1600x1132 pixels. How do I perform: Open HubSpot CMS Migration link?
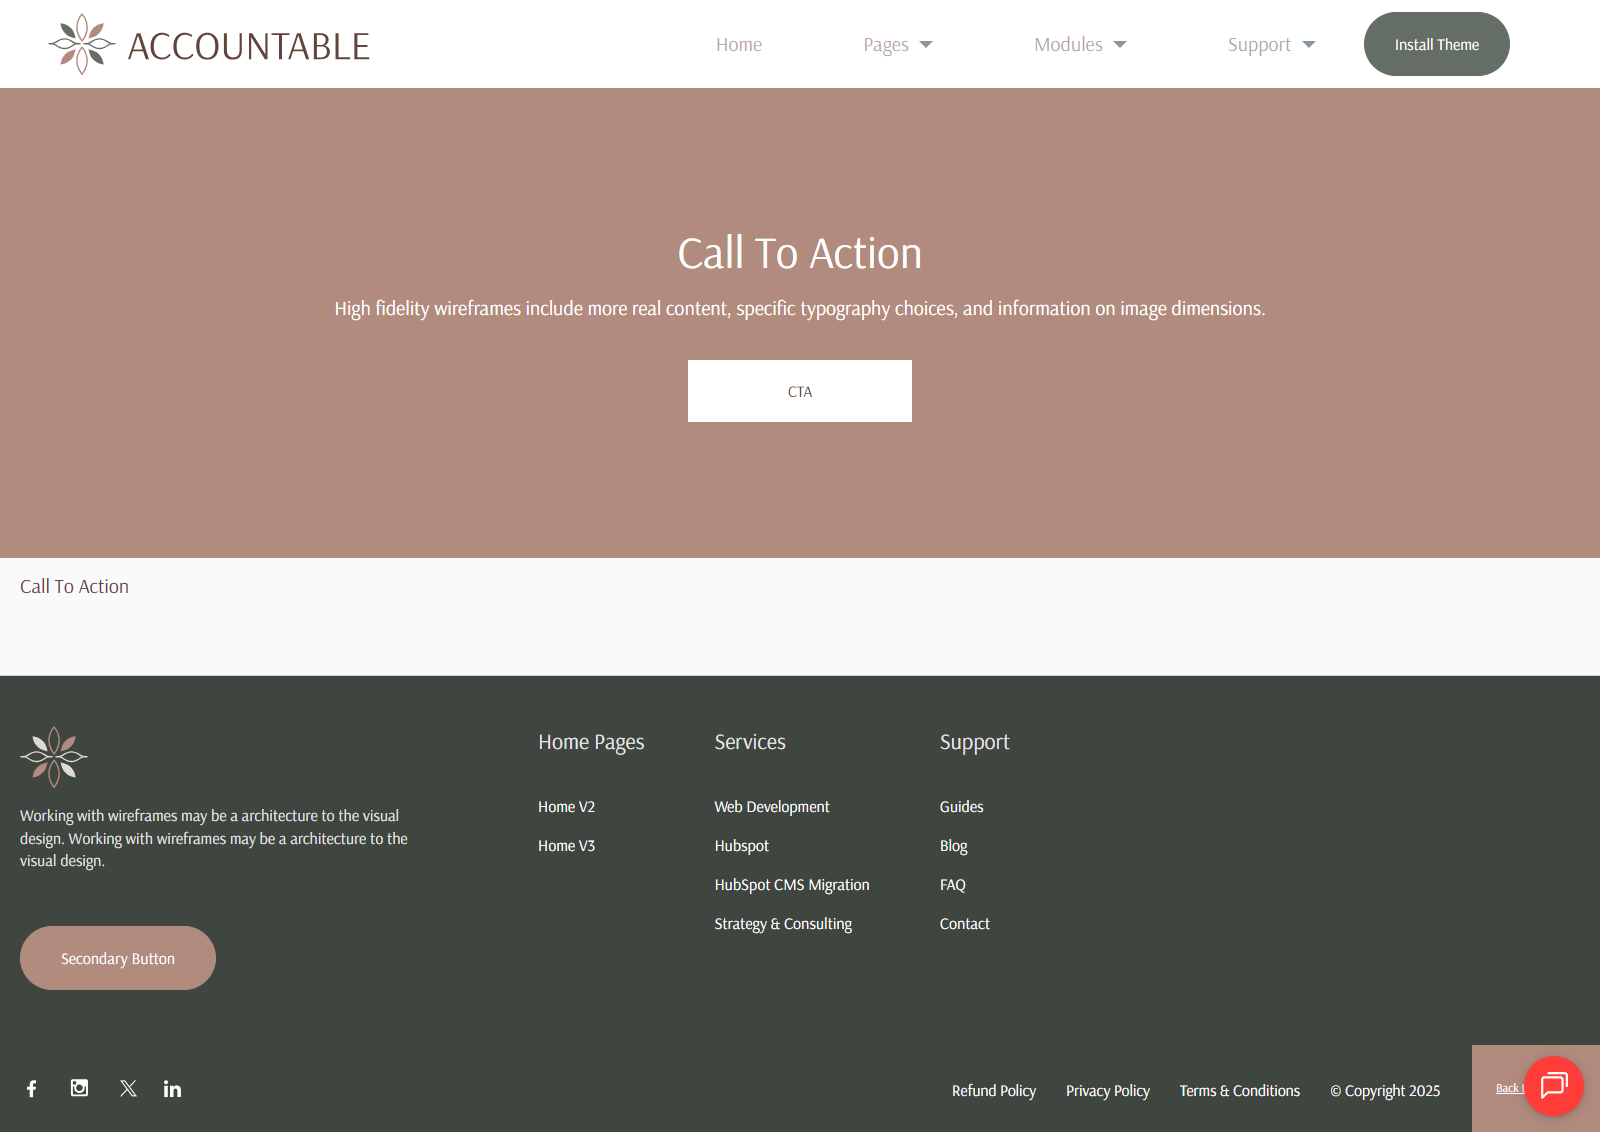[792, 885]
